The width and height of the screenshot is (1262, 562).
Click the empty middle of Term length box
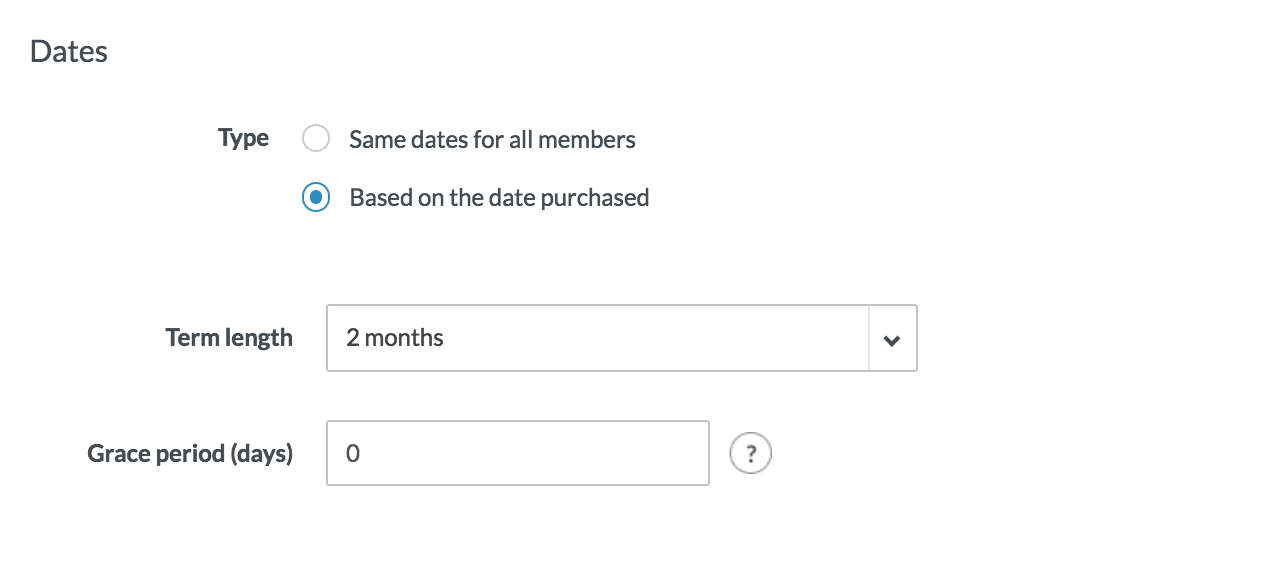[650, 338]
